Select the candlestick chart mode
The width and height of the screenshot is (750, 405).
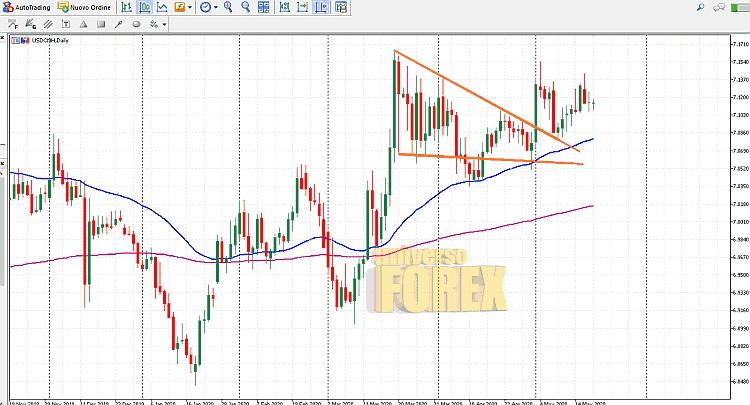point(143,7)
